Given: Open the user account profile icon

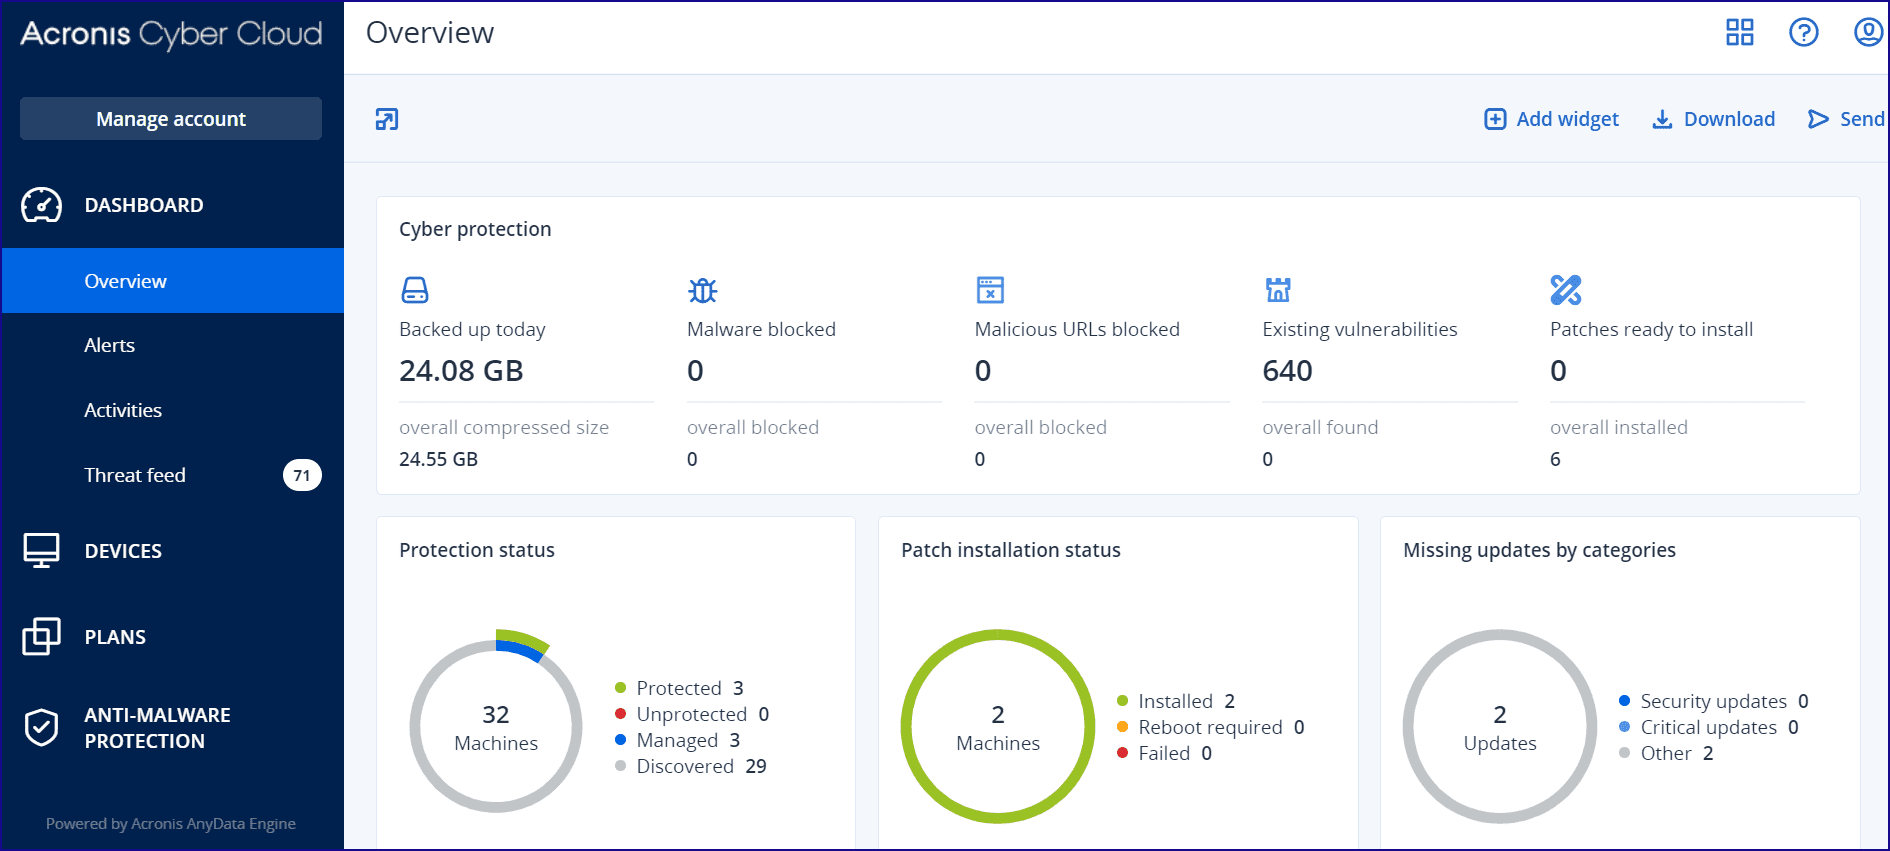Looking at the screenshot, I should (1868, 33).
